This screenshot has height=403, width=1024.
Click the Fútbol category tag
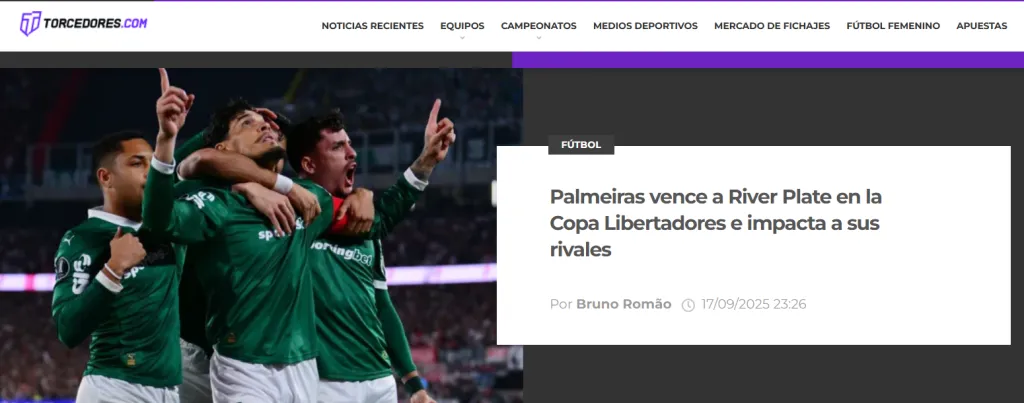581,145
